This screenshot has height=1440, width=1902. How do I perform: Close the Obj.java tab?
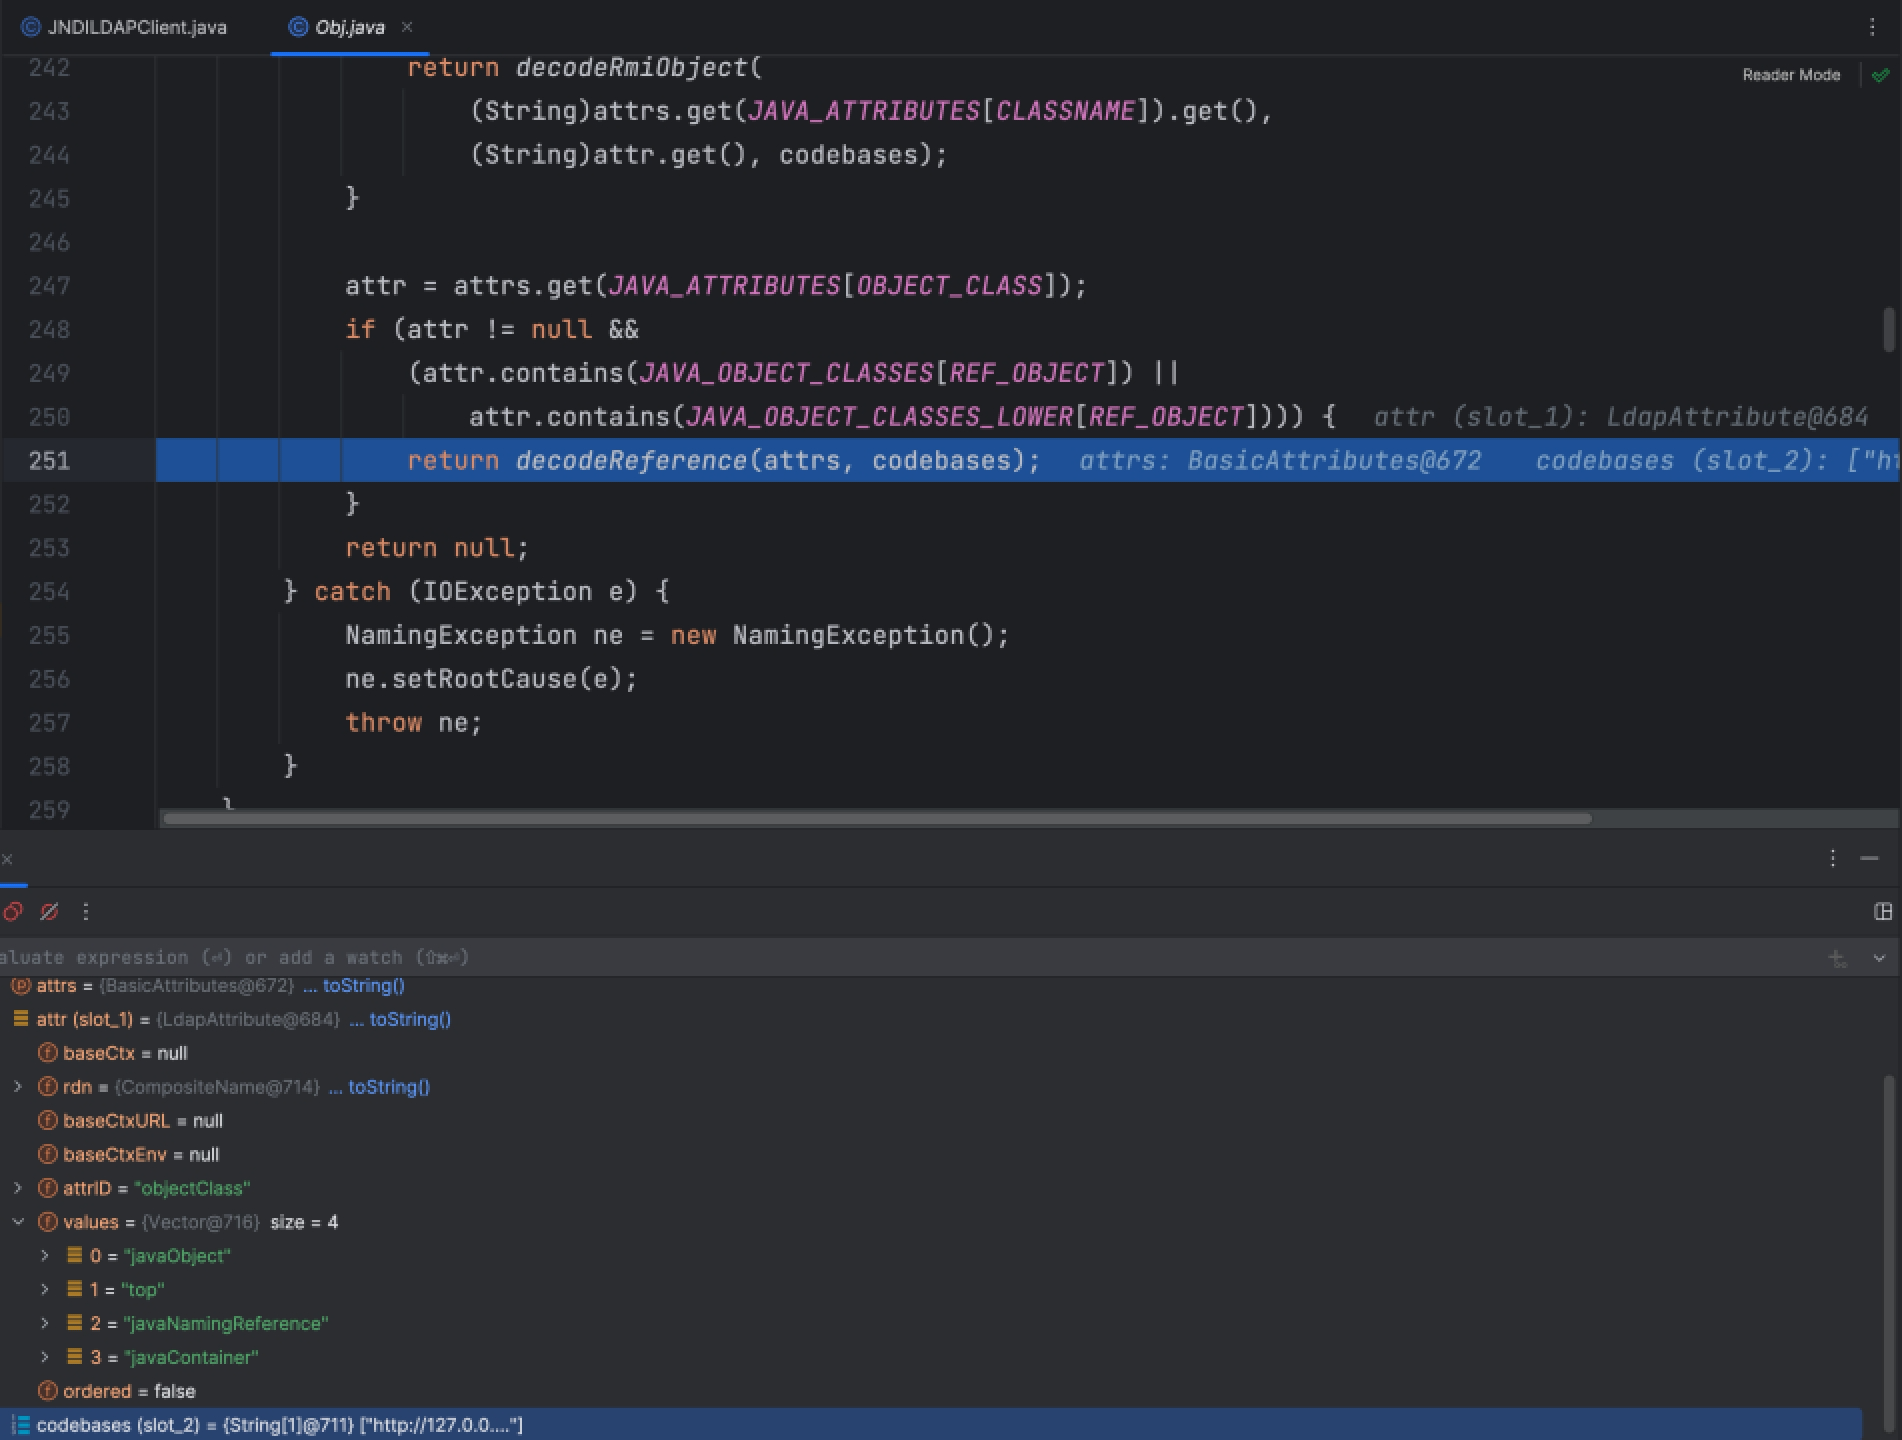tap(407, 27)
